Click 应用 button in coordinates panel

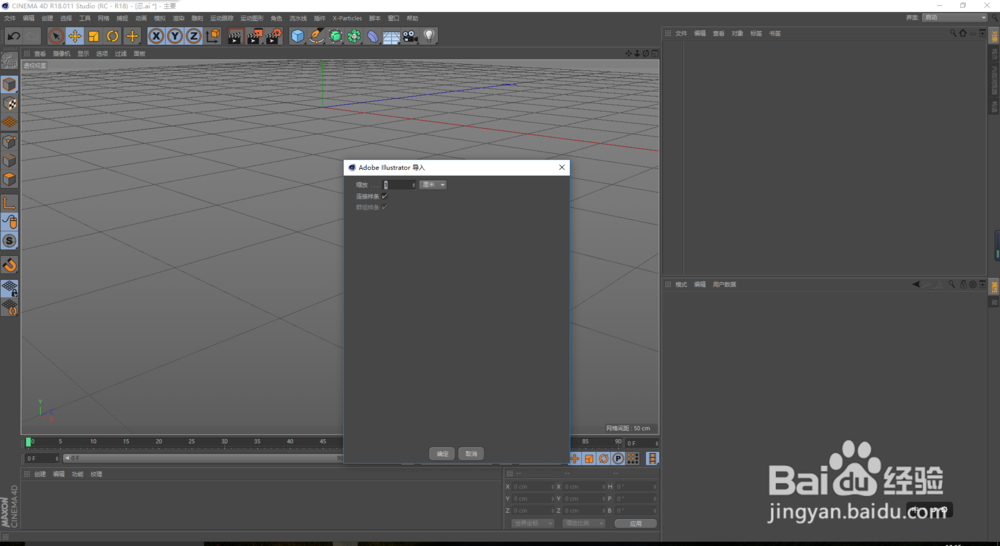click(x=636, y=524)
